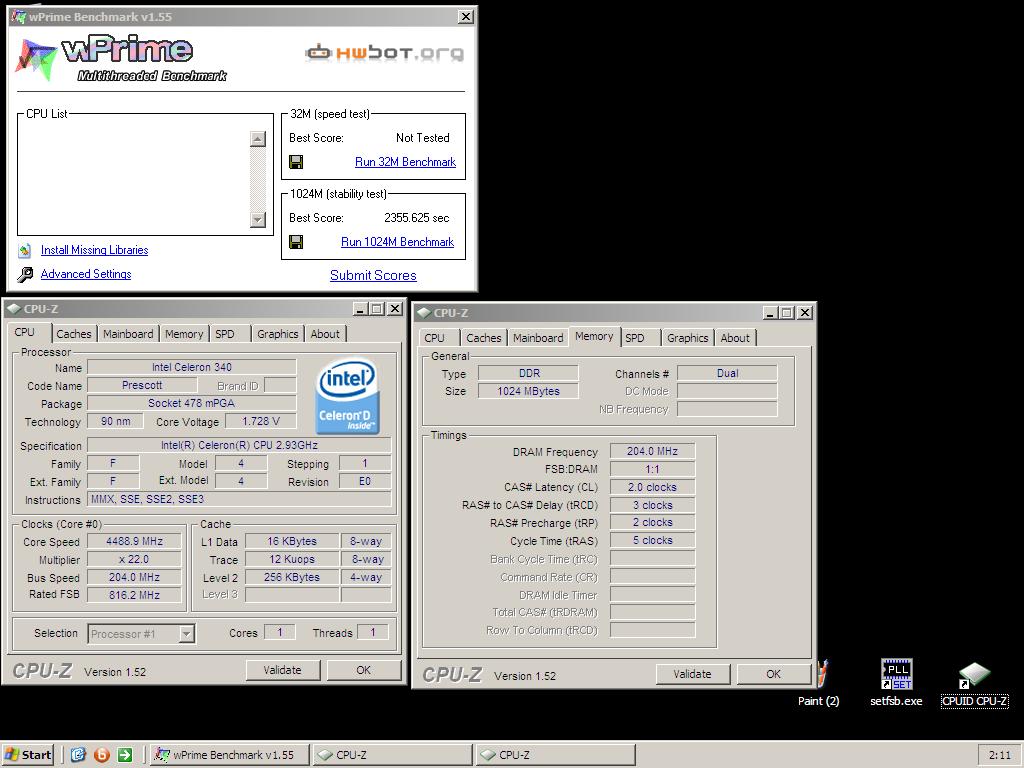The width and height of the screenshot is (1024, 768).
Task: Click the CAS# Latency value 2.0 clocks
Action: (x=652, y=487)
